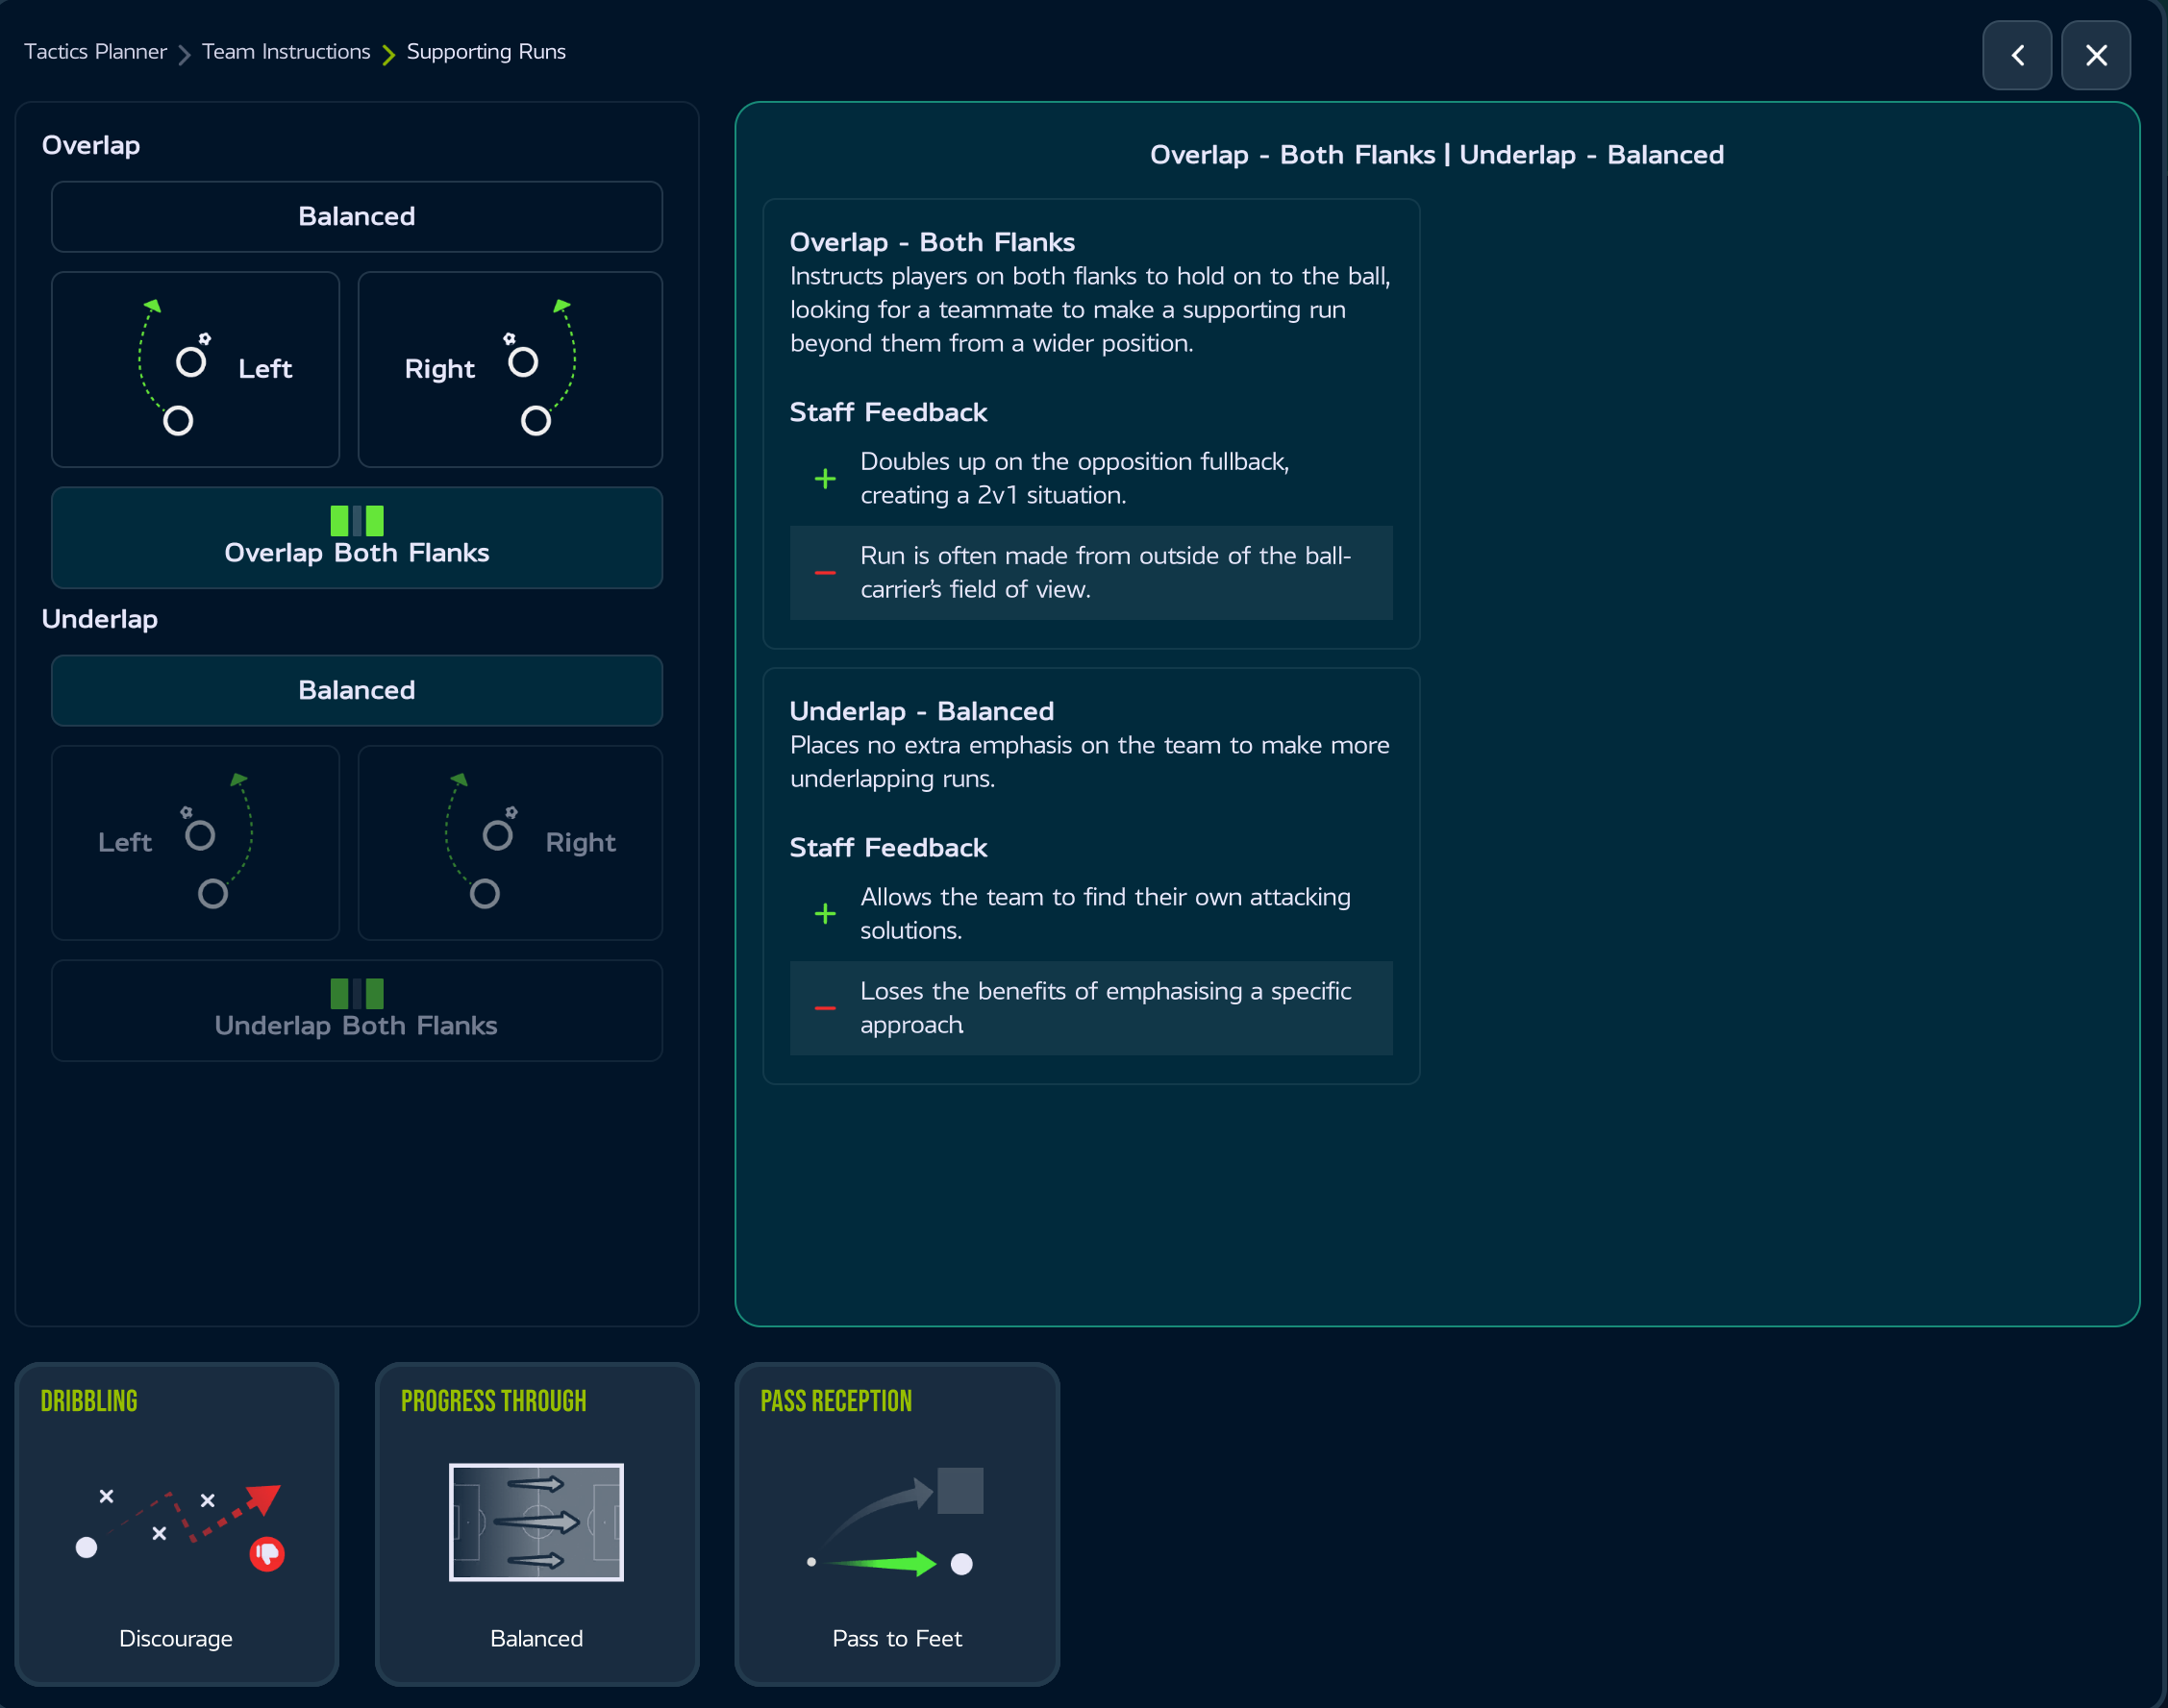The height and width of the screenshot is (1708, 2168).
Task: Go to Tactics Planner breadcrumb
Action: click(x=95, y=52)
